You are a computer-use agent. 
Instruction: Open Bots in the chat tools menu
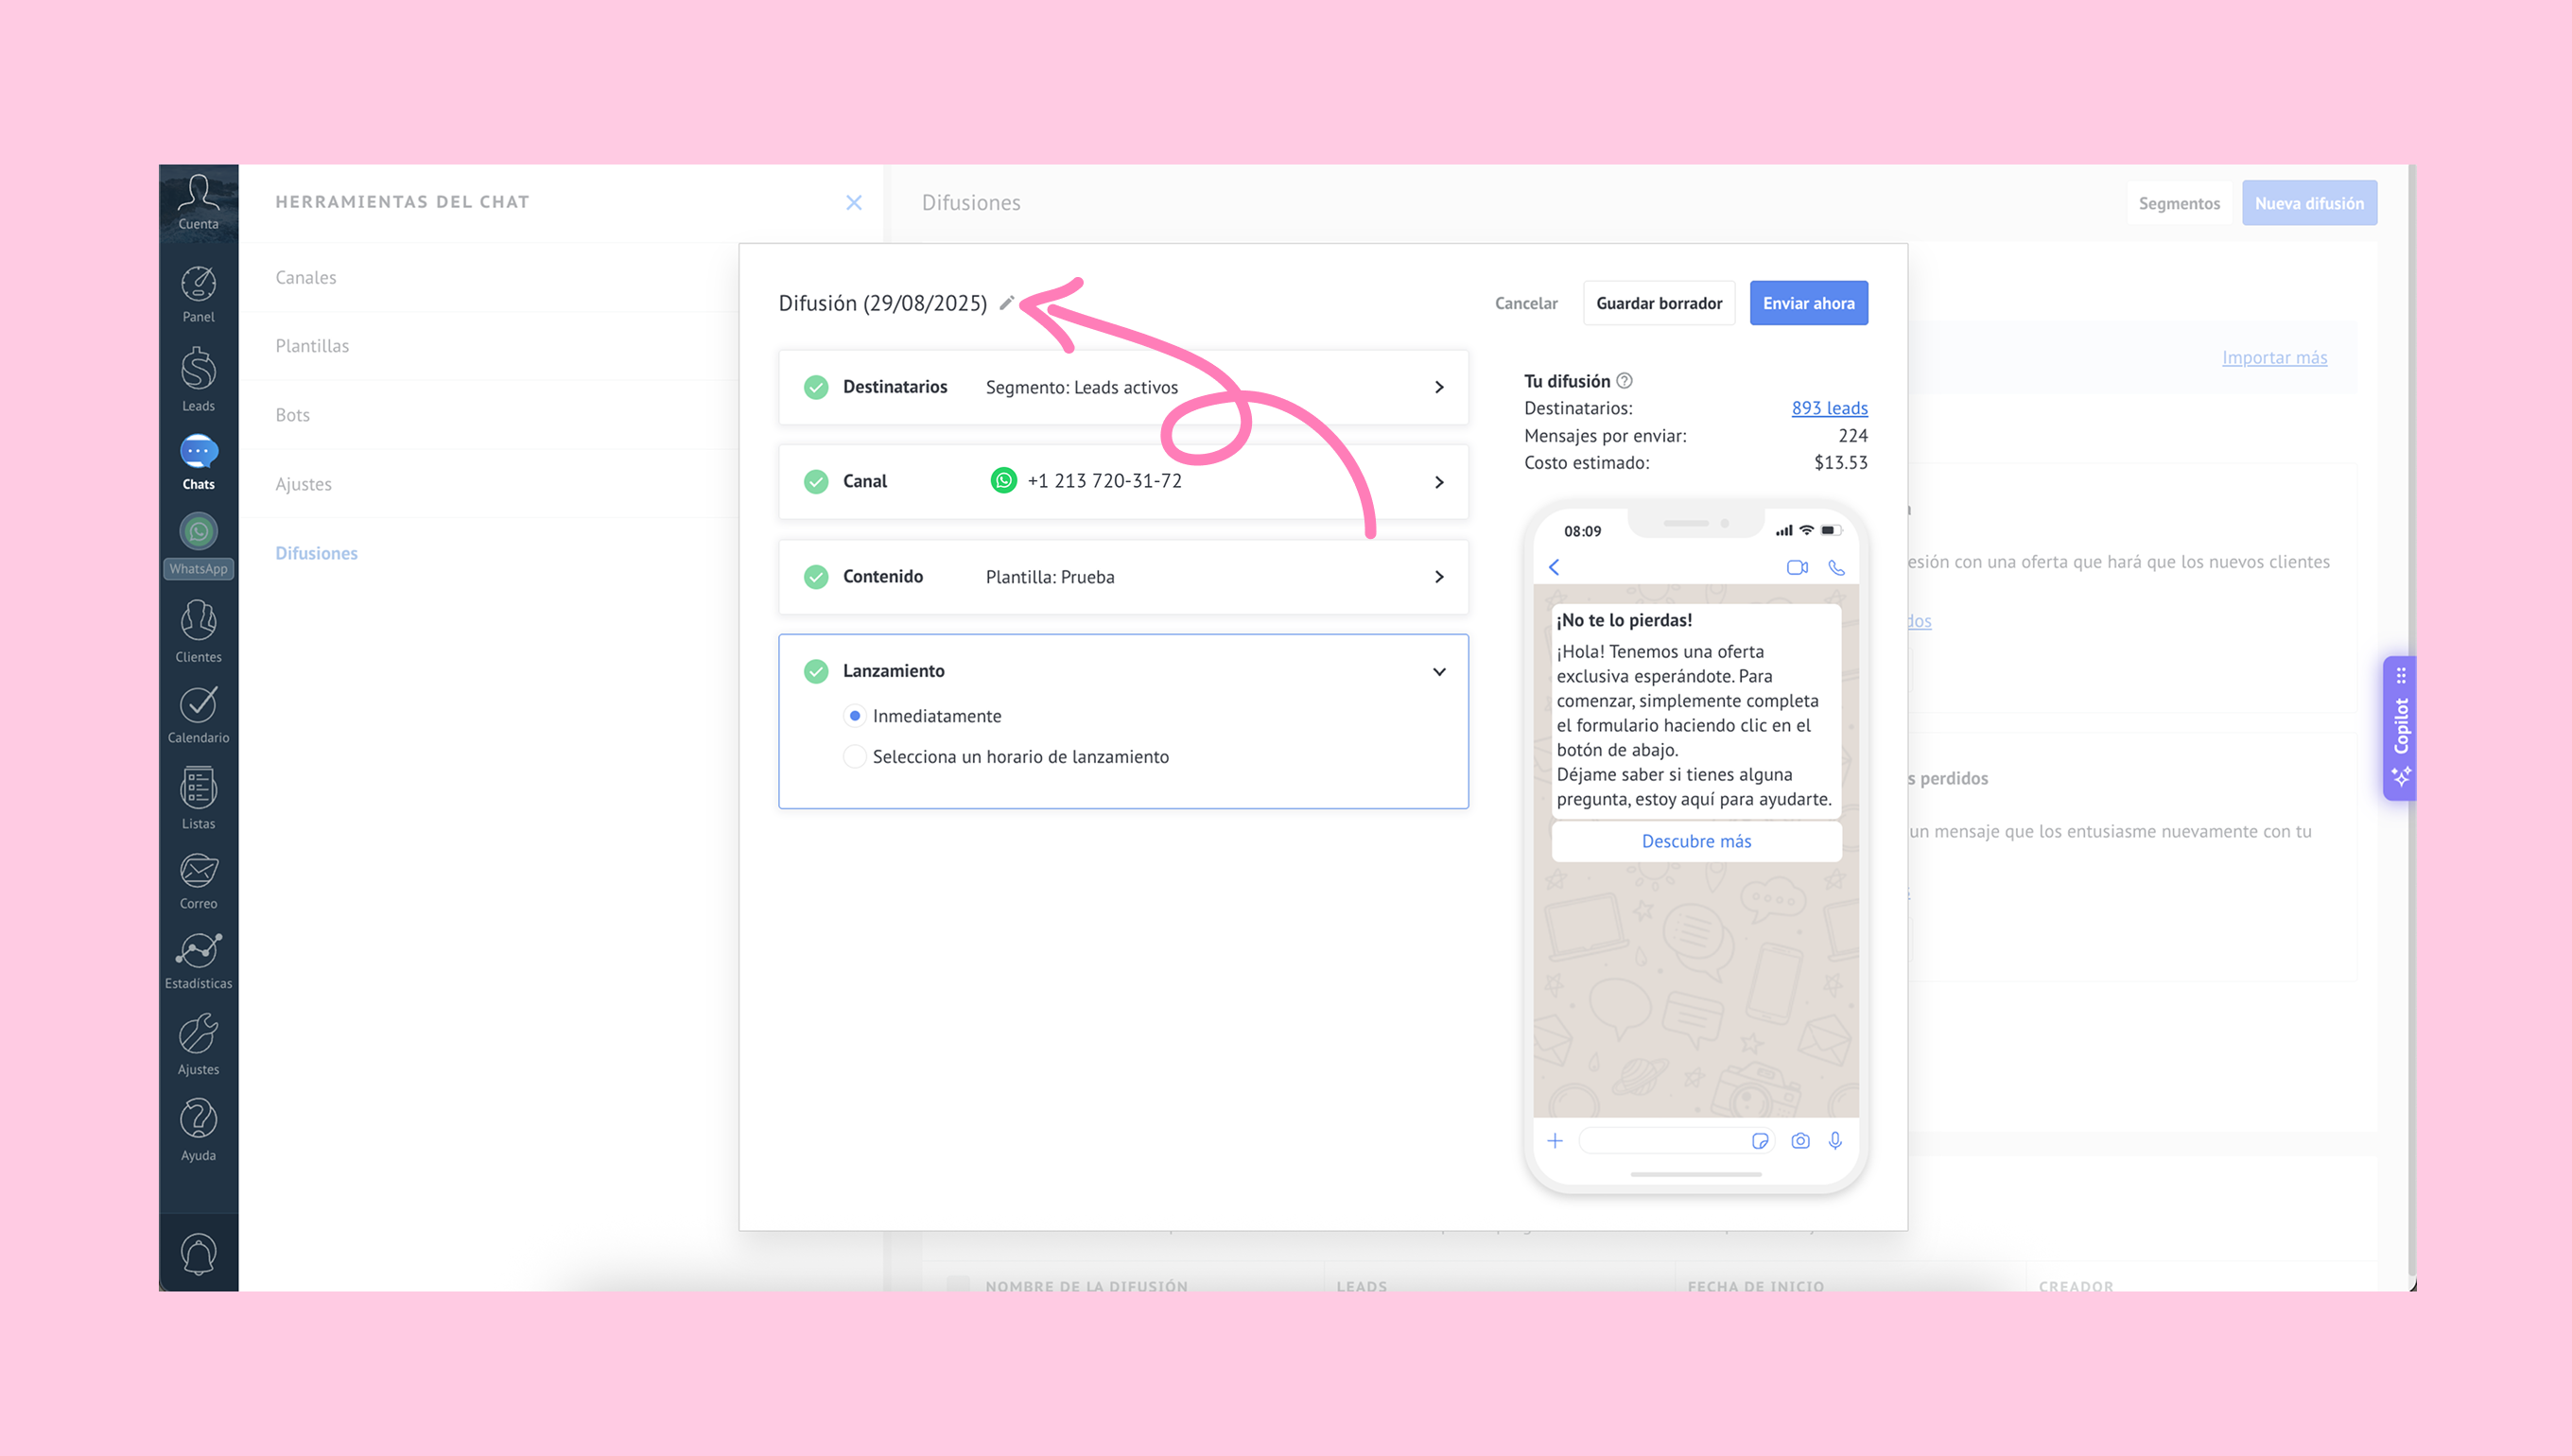click(292, 415)
